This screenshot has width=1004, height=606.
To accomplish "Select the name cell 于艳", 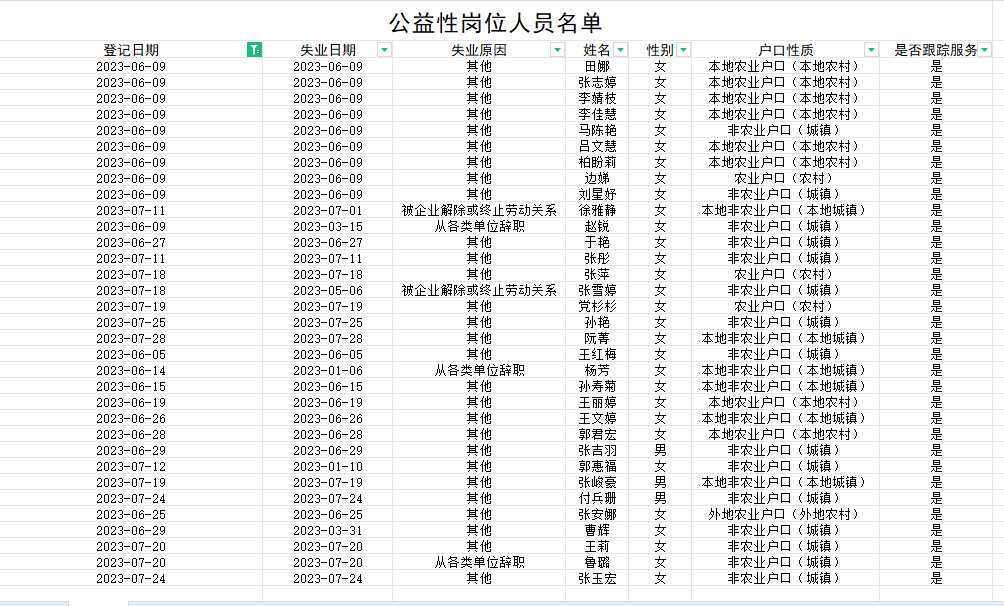I will coord(597,243).
